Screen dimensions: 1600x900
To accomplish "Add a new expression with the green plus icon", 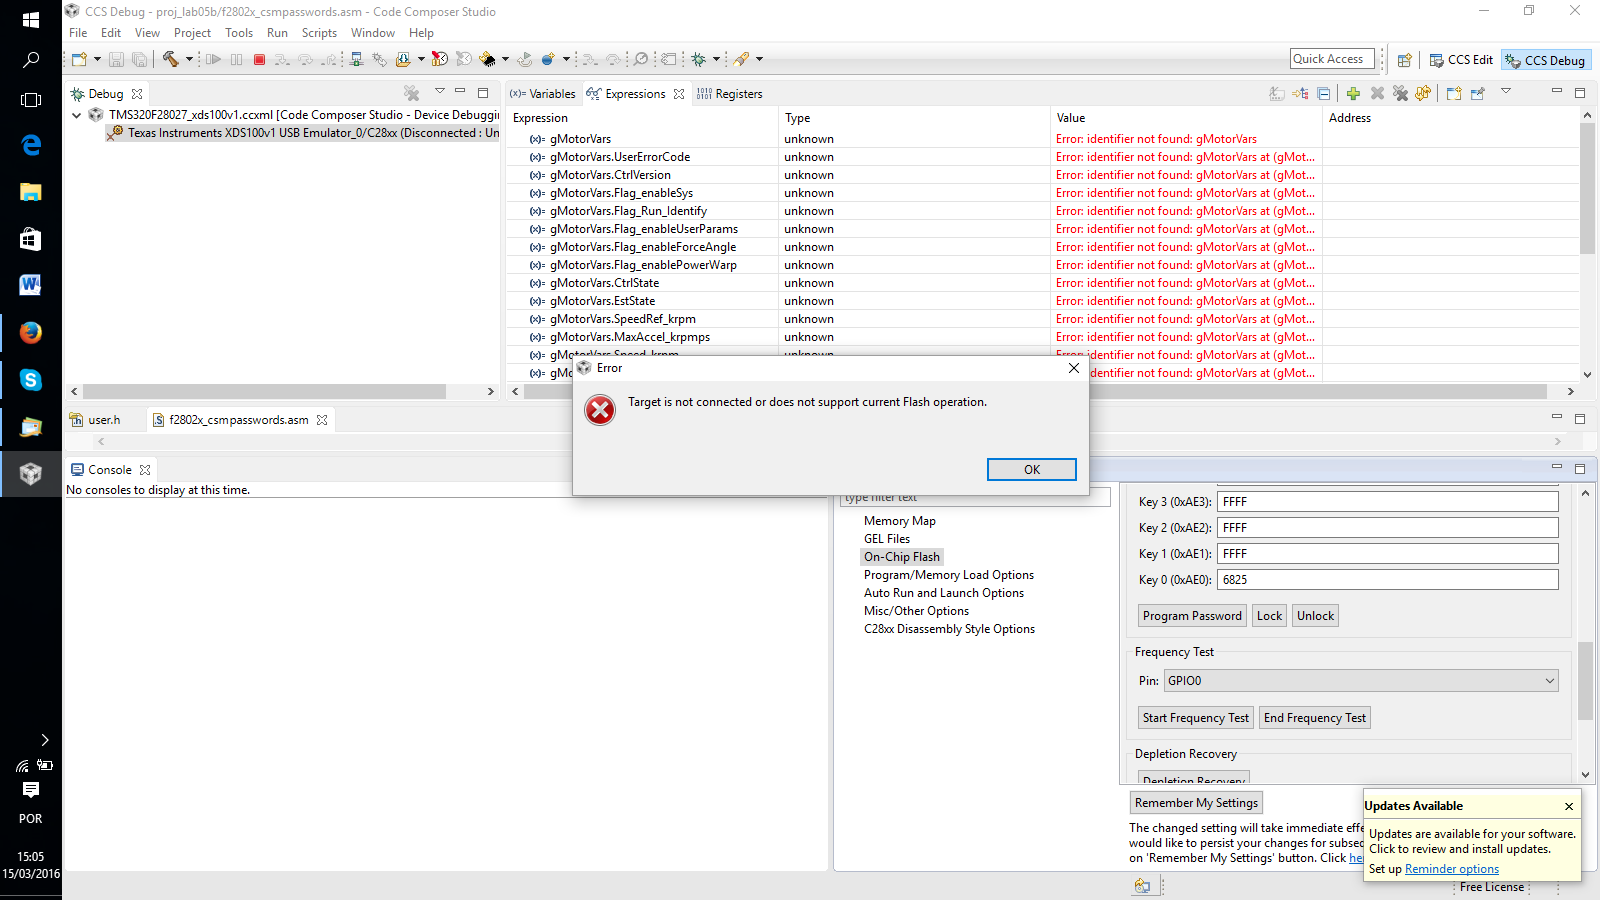I will coord(1353,93).
